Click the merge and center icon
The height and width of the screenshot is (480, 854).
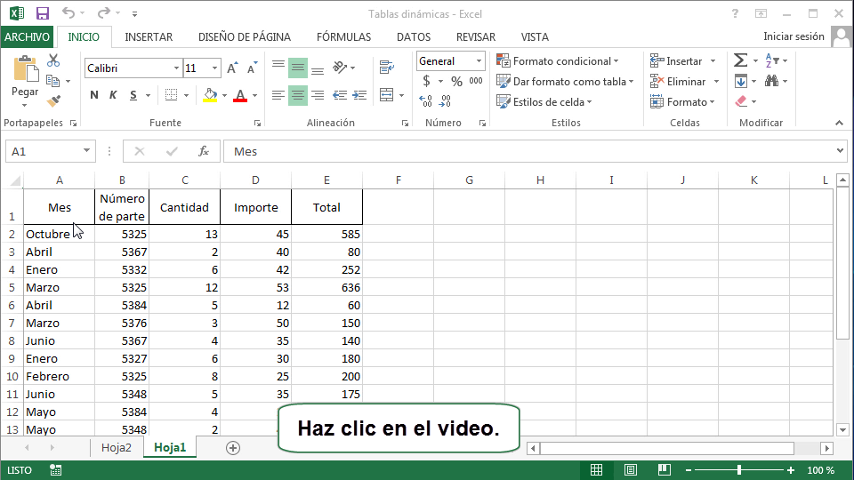coord(387,95)
